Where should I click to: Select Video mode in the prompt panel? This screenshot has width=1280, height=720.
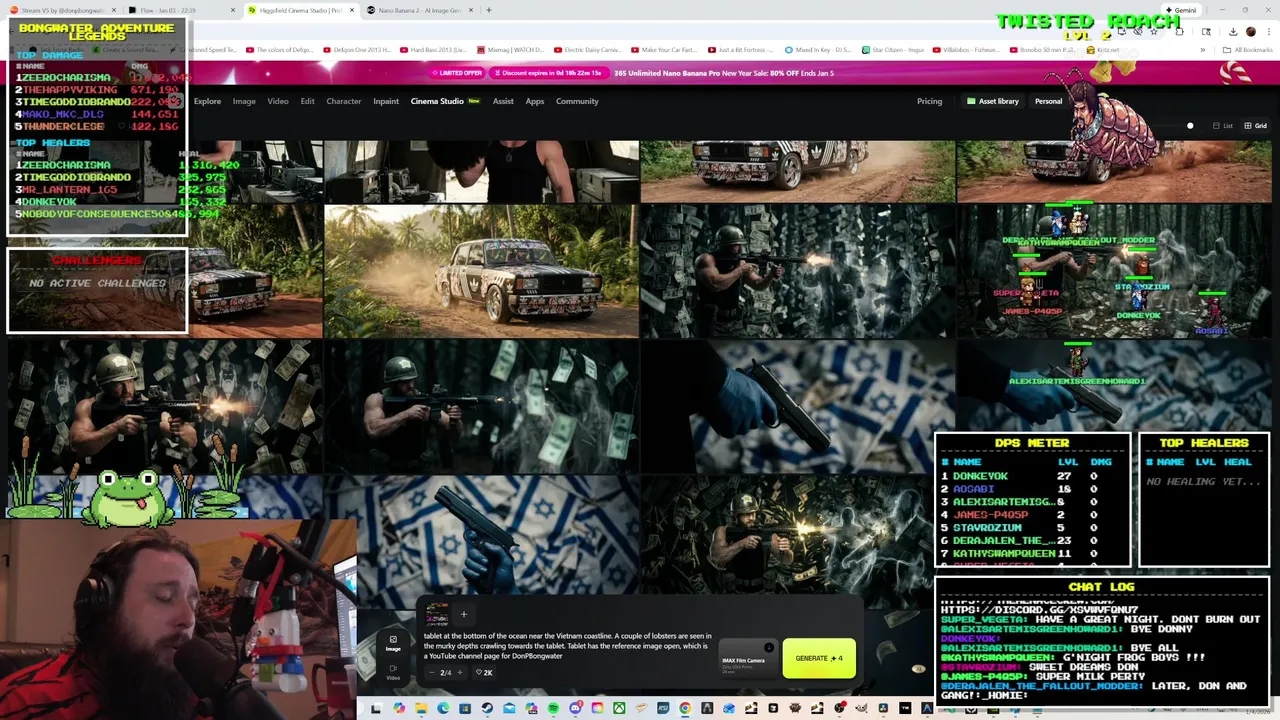click(393, 672)
